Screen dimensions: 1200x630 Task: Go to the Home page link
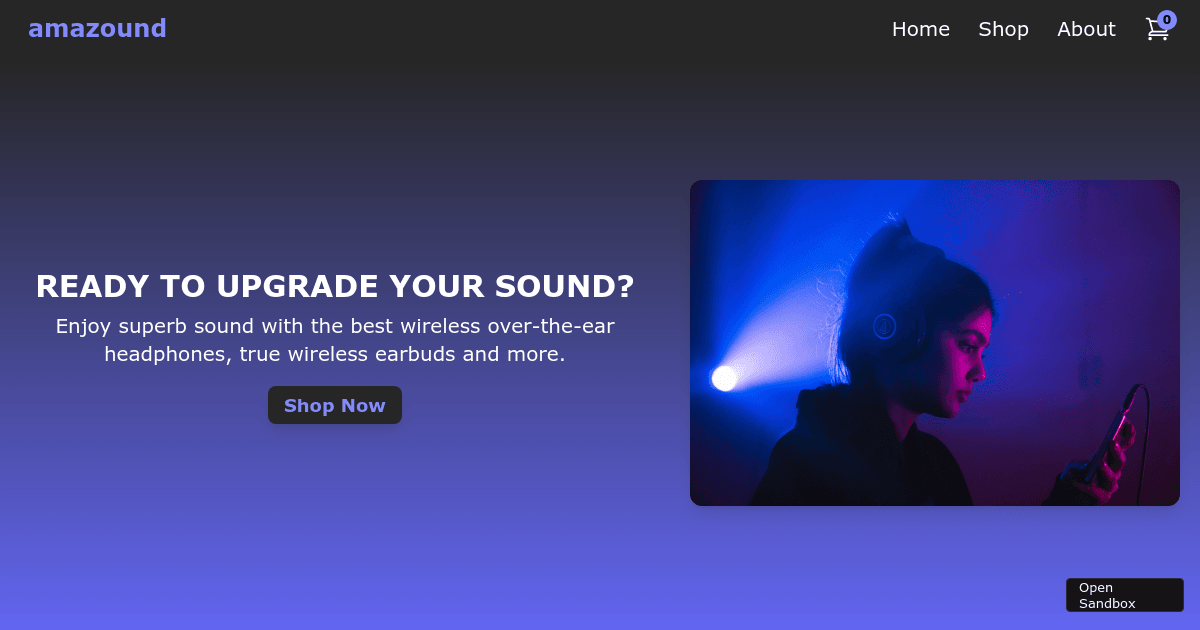tap(921, 29)
